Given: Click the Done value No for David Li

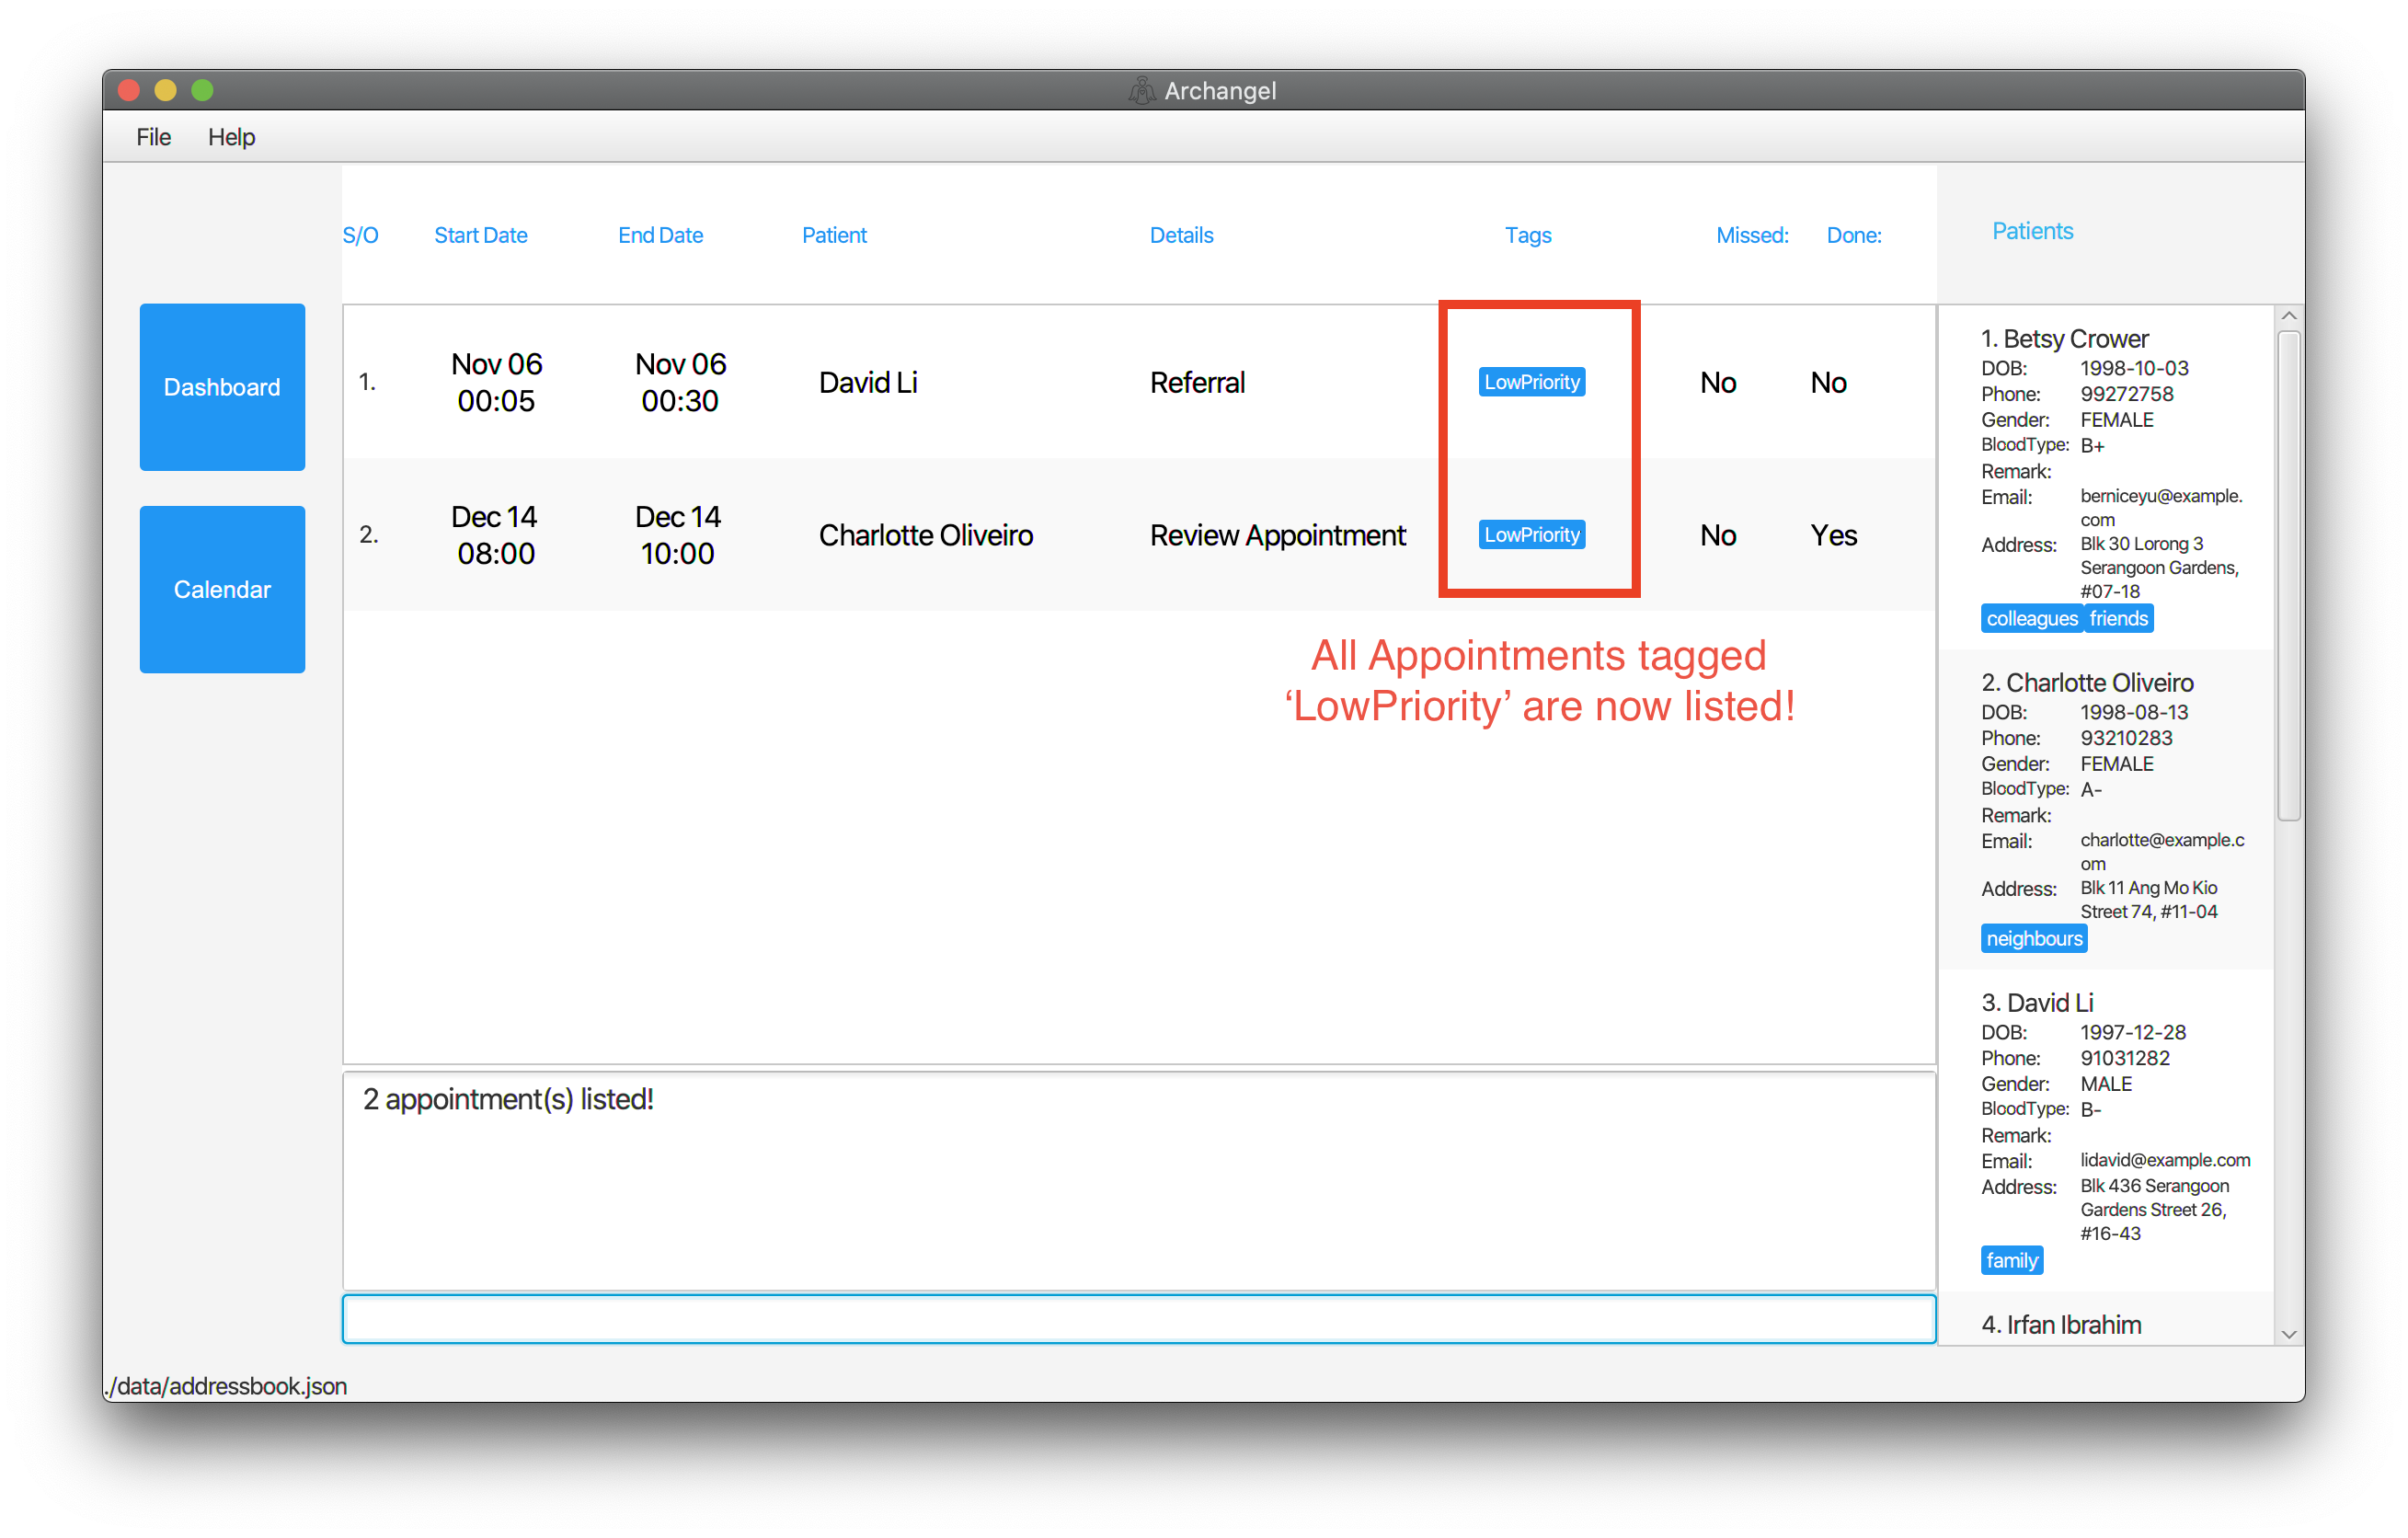Looking at the screenshot, I should [x=1828, y=382].
